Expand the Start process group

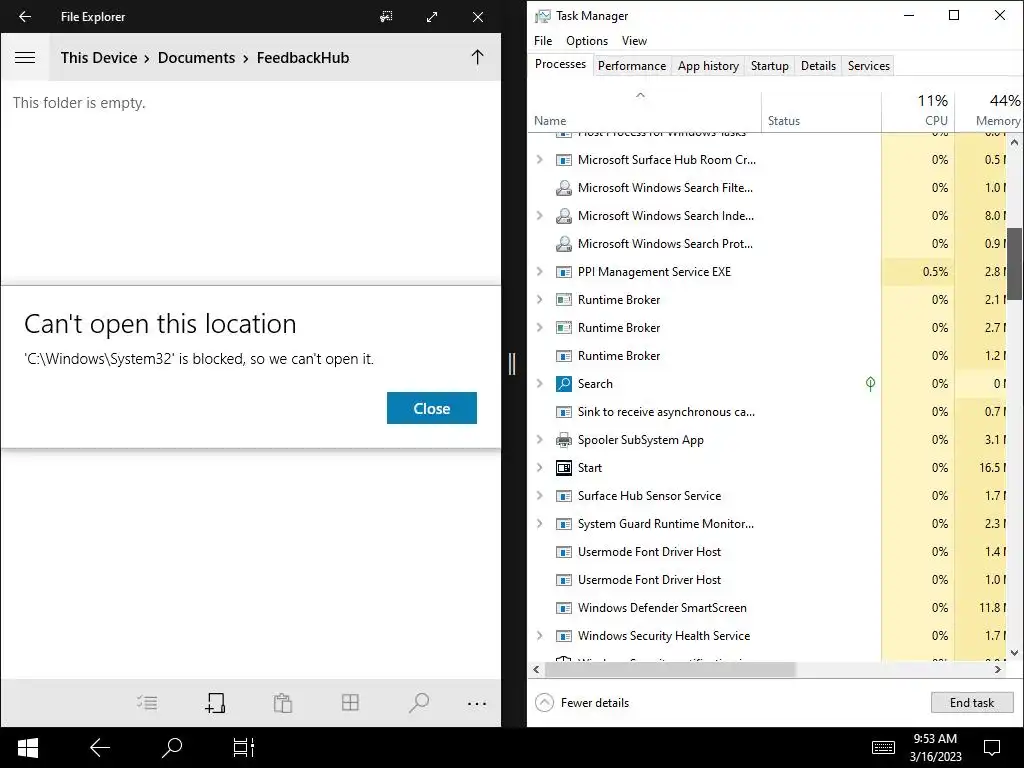click(x=539, y=468)
